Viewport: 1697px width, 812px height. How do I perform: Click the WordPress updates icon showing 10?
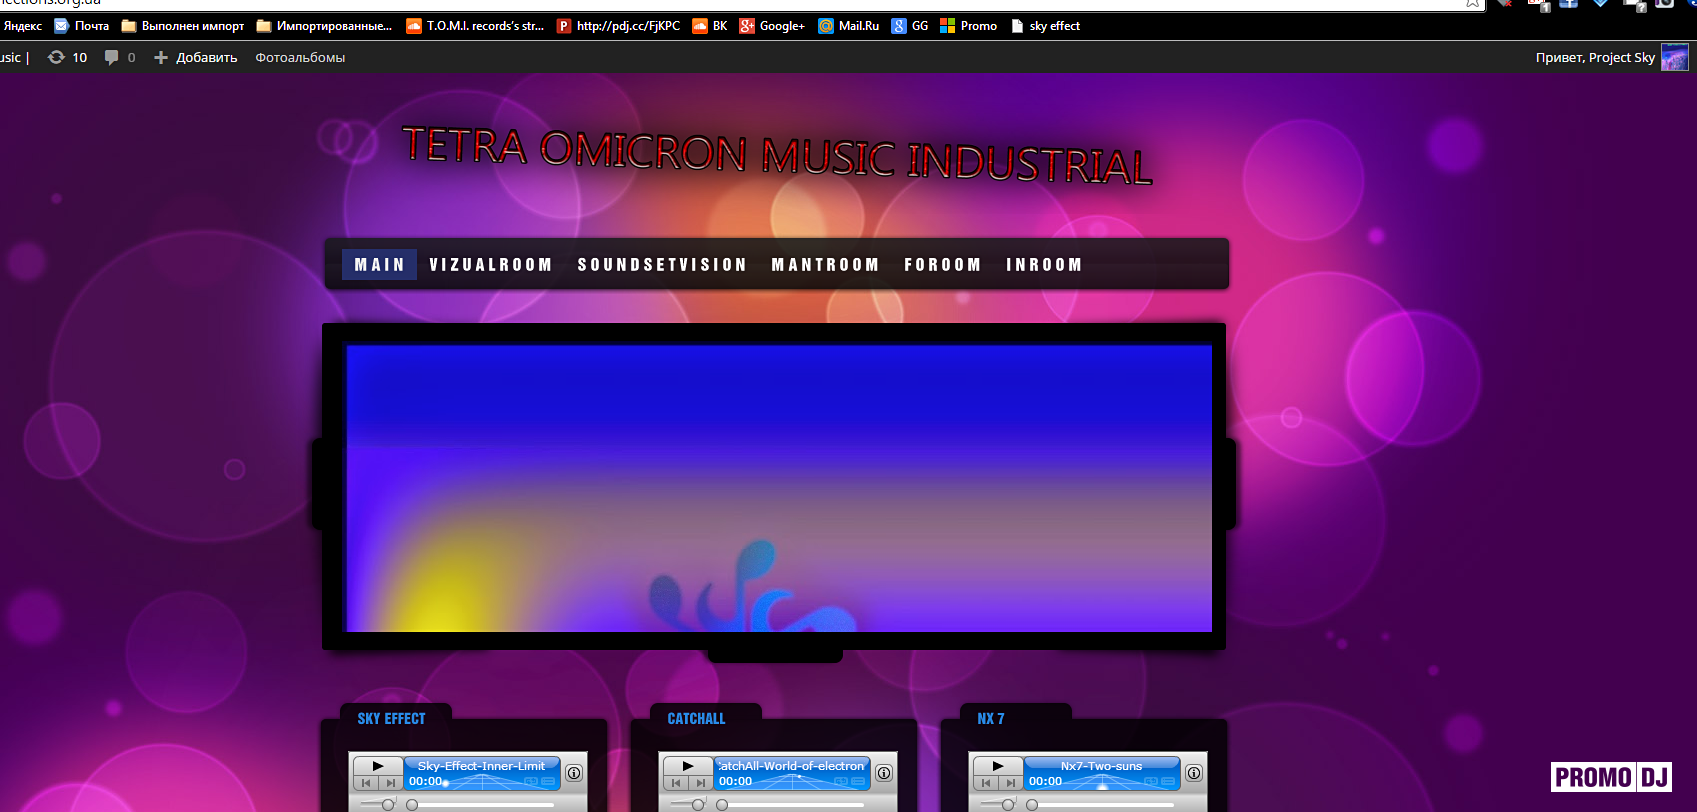pyautogui.click(x=67, y=58)
